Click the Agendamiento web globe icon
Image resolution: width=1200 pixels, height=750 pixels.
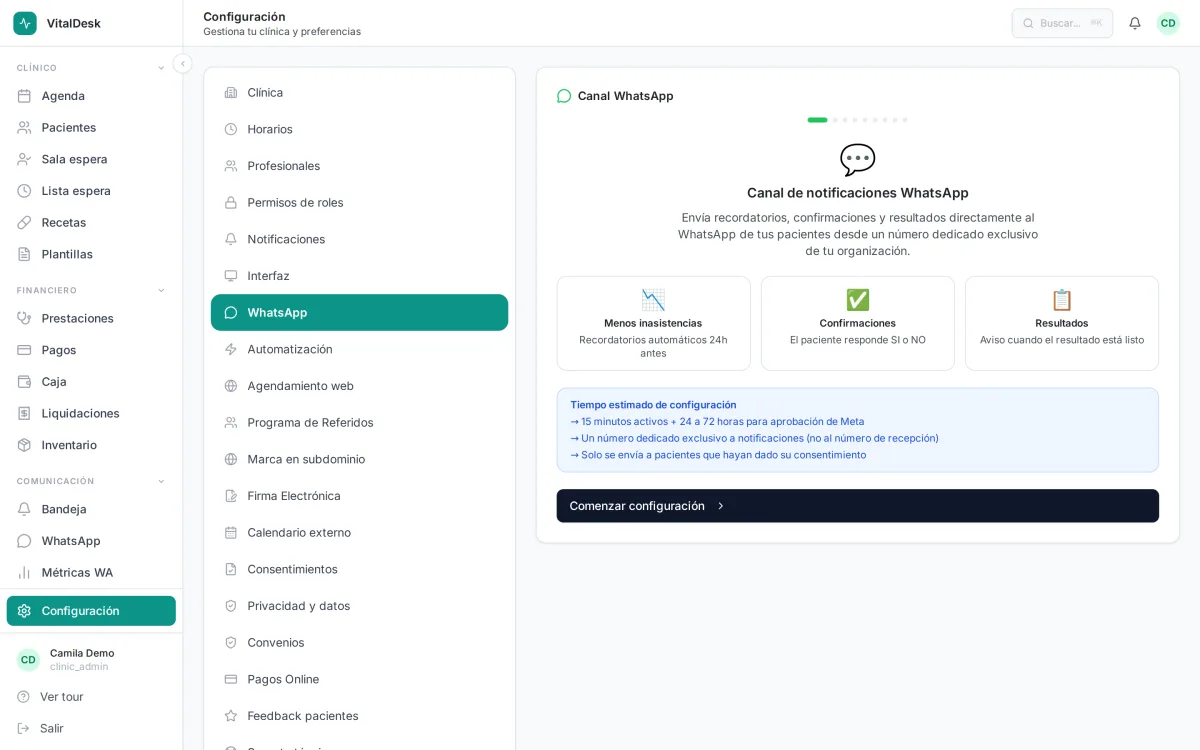[231, 386]
